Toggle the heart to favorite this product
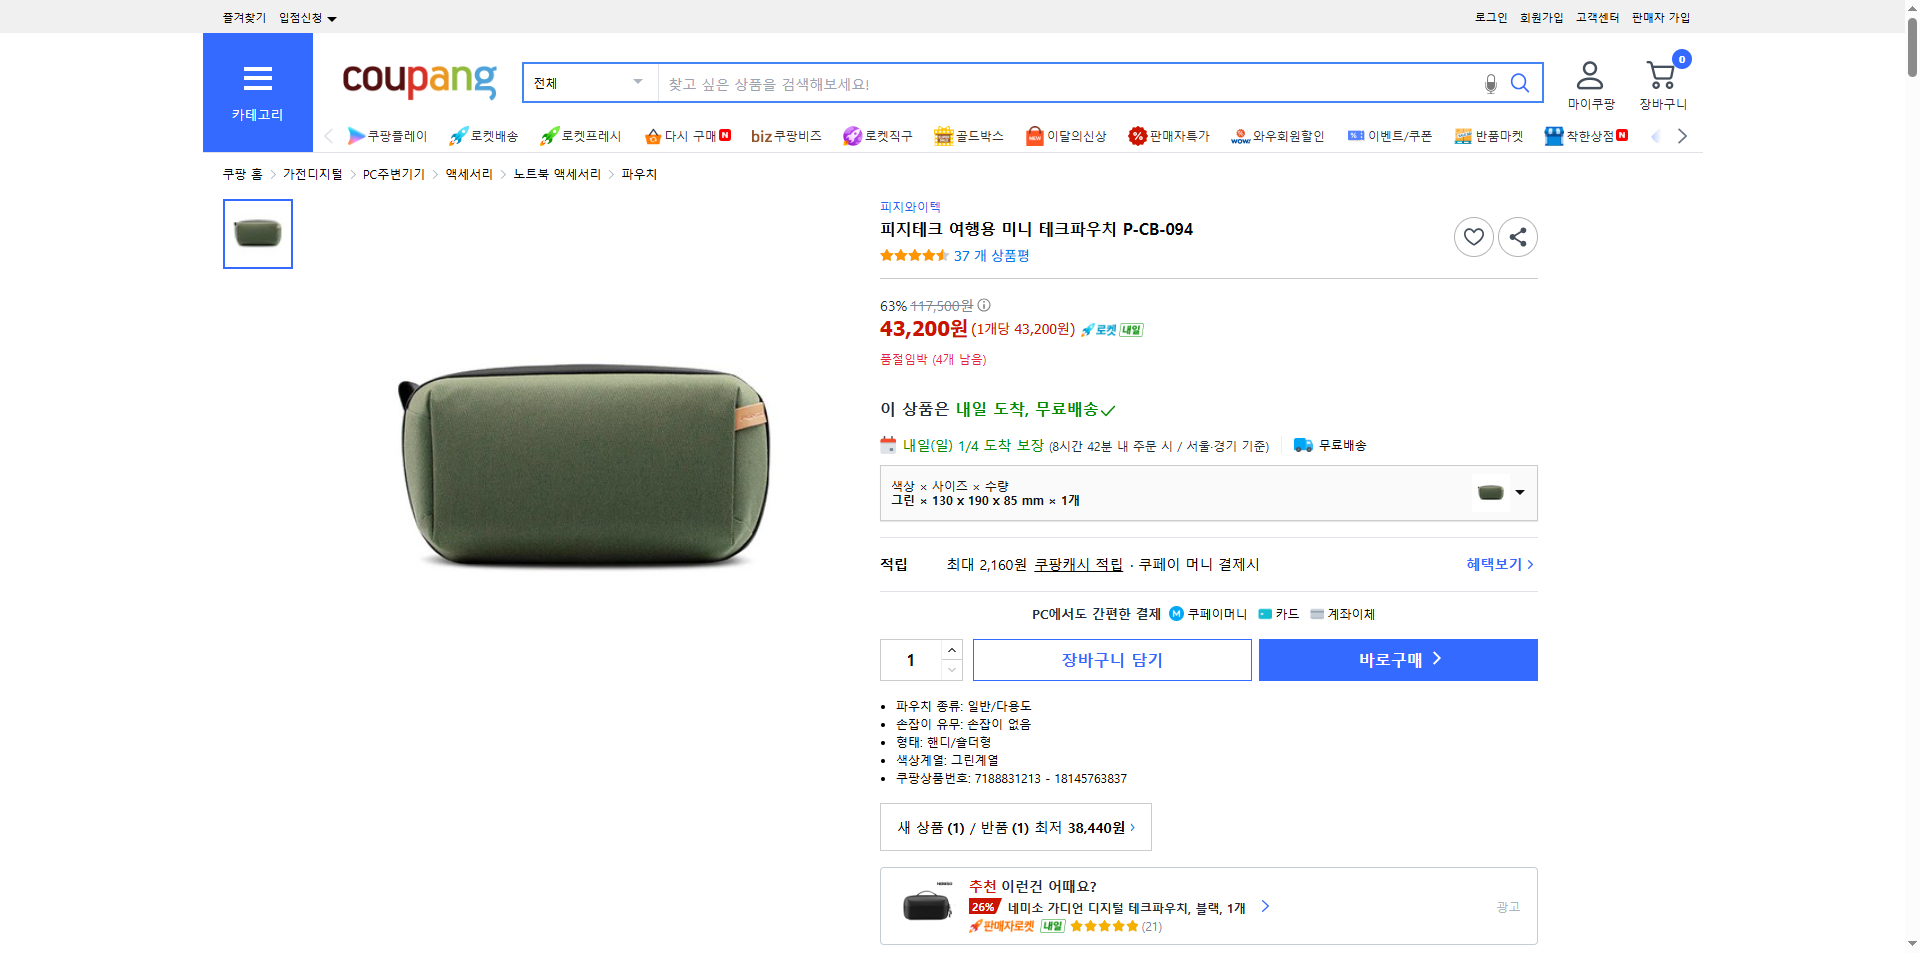The width and height of the screenshot is (1920, 953). tap(1473, 237)
